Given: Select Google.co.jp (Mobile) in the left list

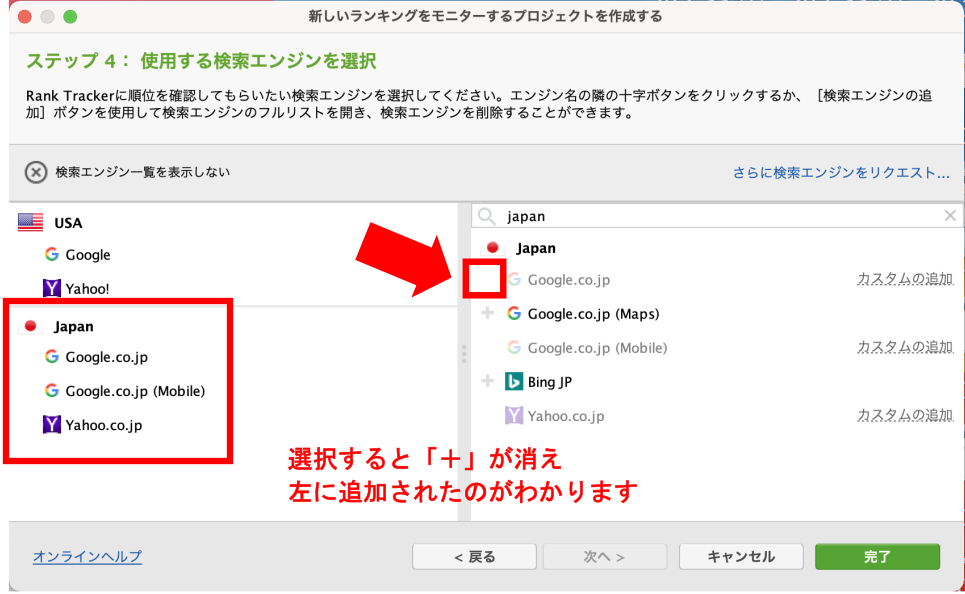Looking at the screenshot, I should 135,391.
